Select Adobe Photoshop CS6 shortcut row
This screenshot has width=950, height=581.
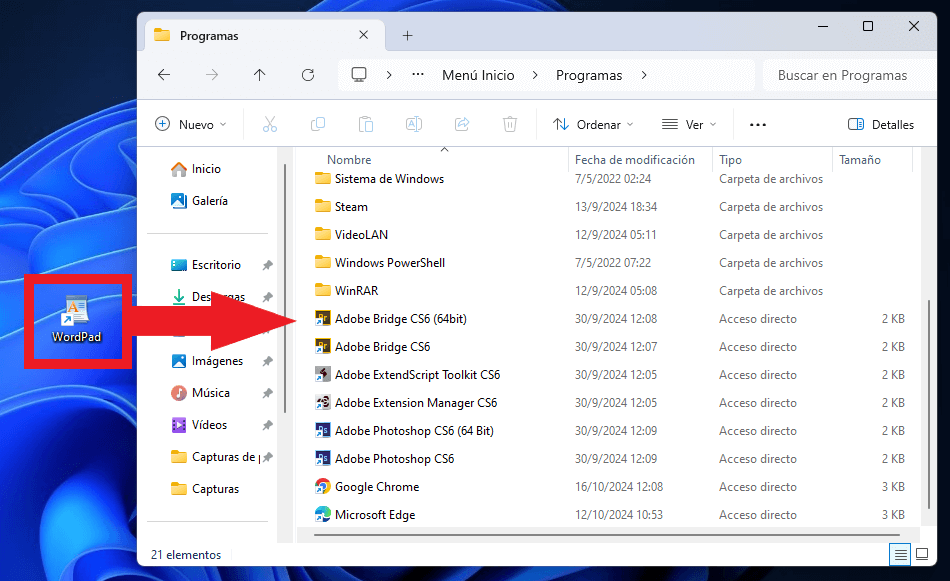coord(608,459)
